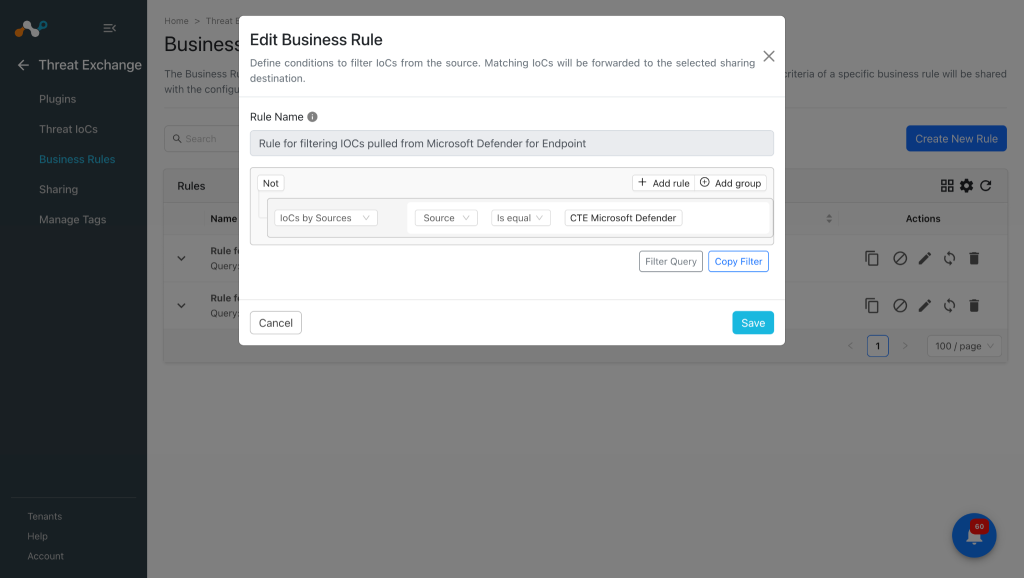Open the notifications bell
1024x578 pixels.
click(x=974, y=535)
